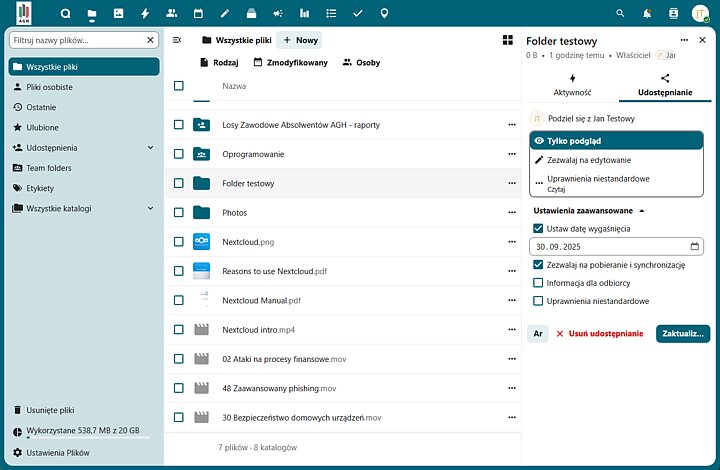720x470 pixels.
Task: Expand Wszystkie katalogi in the sidebar
Action: pyautogui.click(x=150, y=209)
